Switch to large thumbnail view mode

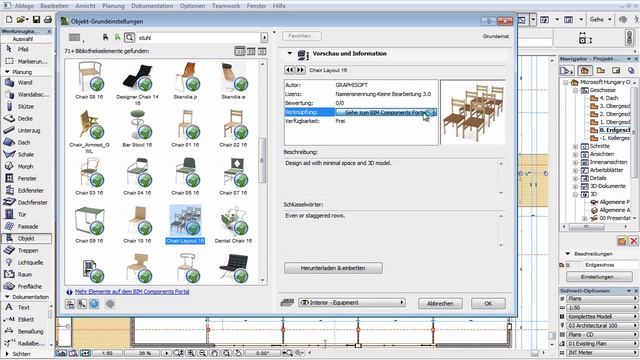point(240,51)
